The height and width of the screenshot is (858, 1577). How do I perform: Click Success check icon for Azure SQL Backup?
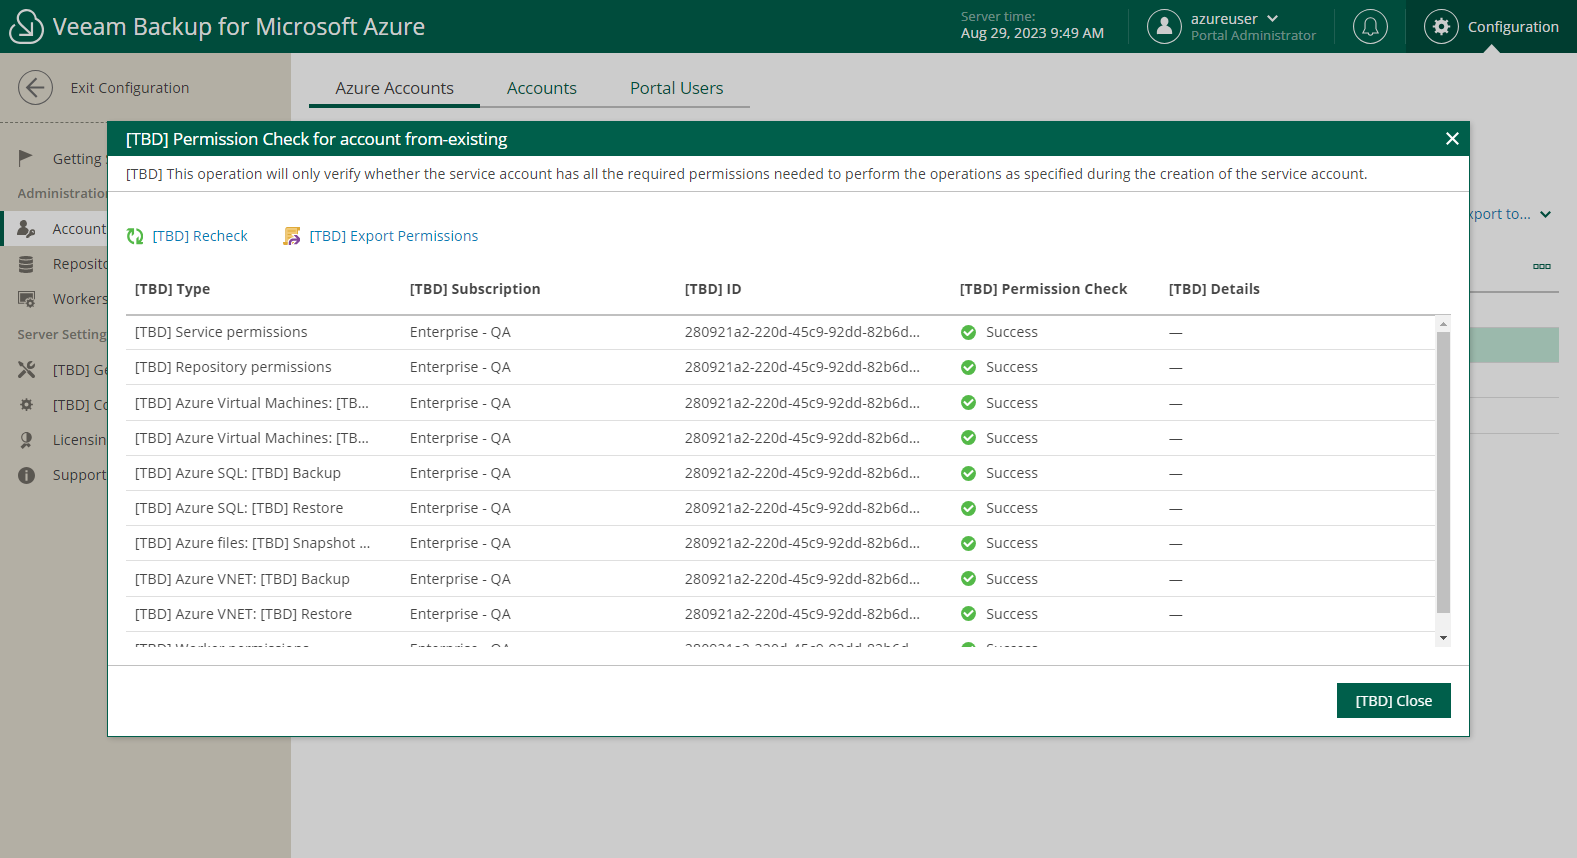968,473
